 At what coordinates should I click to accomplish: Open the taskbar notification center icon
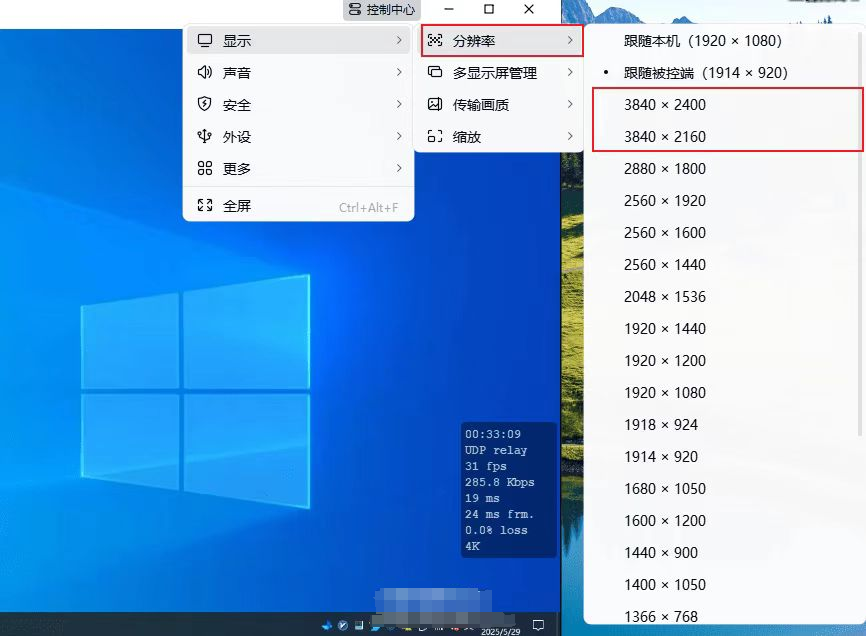538,625
